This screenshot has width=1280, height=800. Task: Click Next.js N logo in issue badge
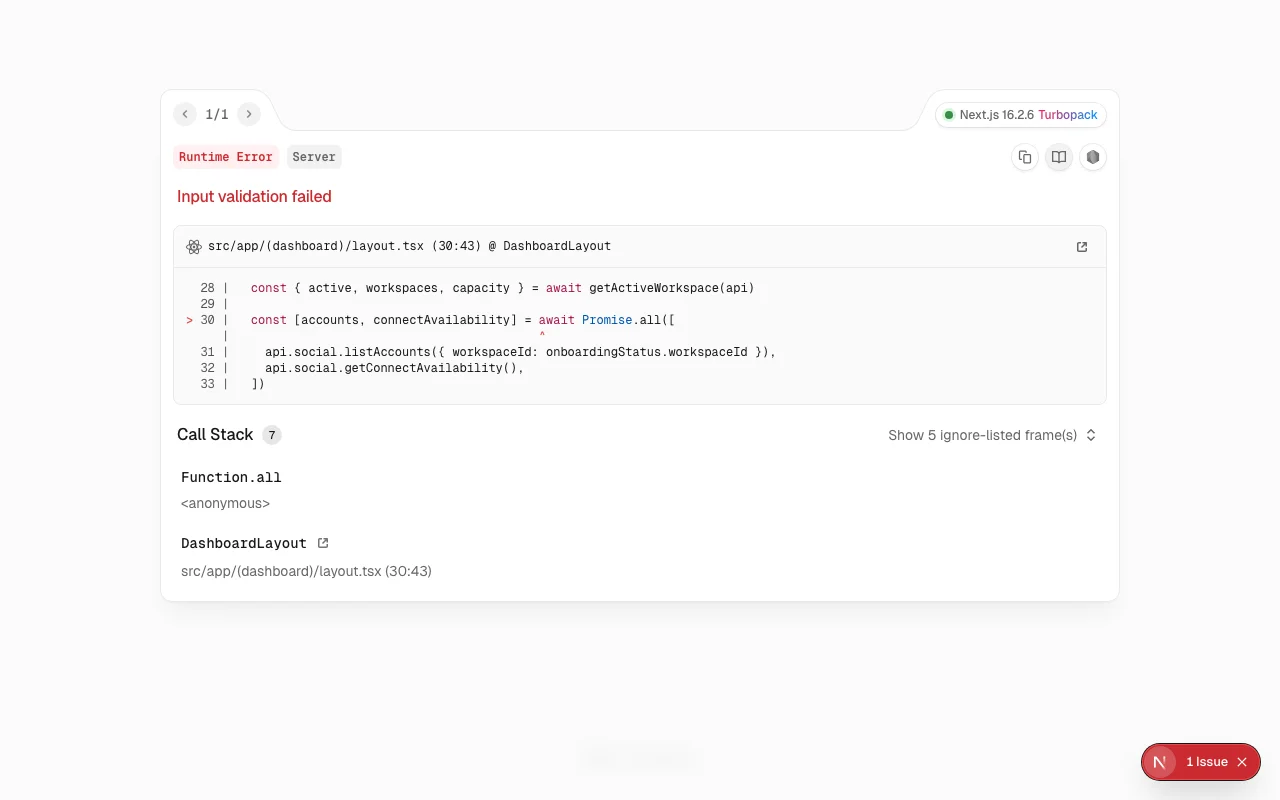(1160, 762)
